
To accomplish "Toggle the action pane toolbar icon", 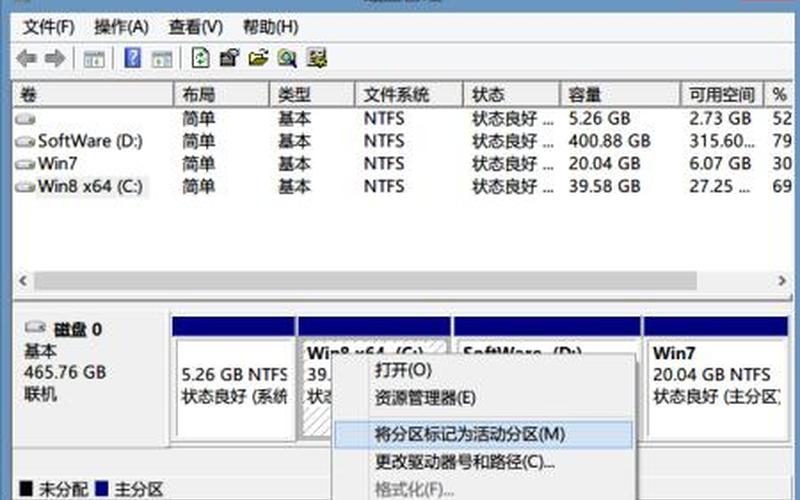I will (x=162, y=59).
